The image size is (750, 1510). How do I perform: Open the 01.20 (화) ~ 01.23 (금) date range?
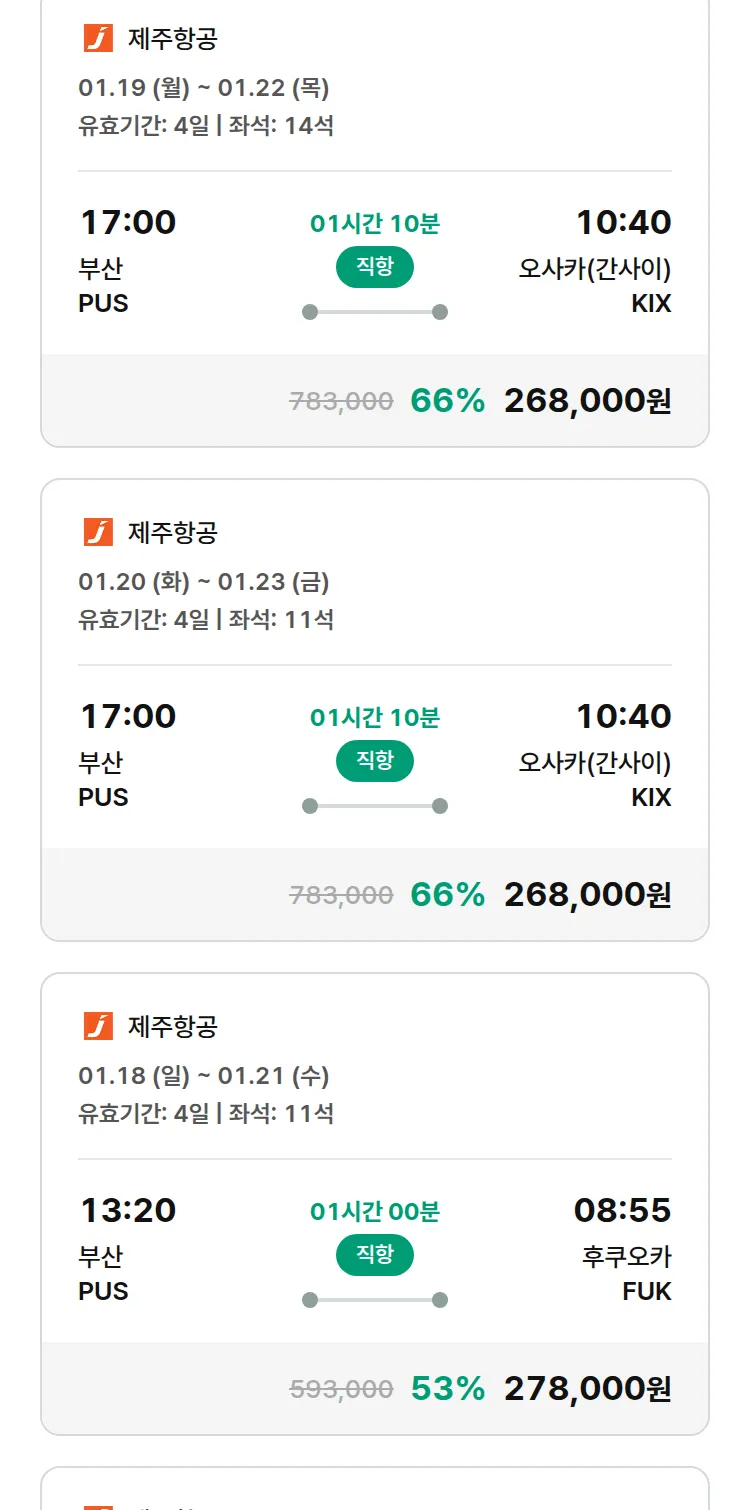[204, 582]
